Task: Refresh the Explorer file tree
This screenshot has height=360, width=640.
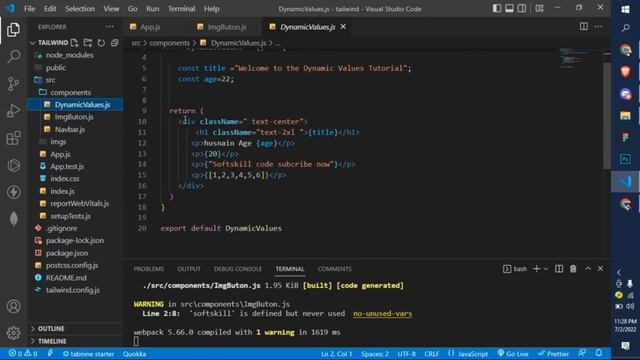Action: click(101, 42)
